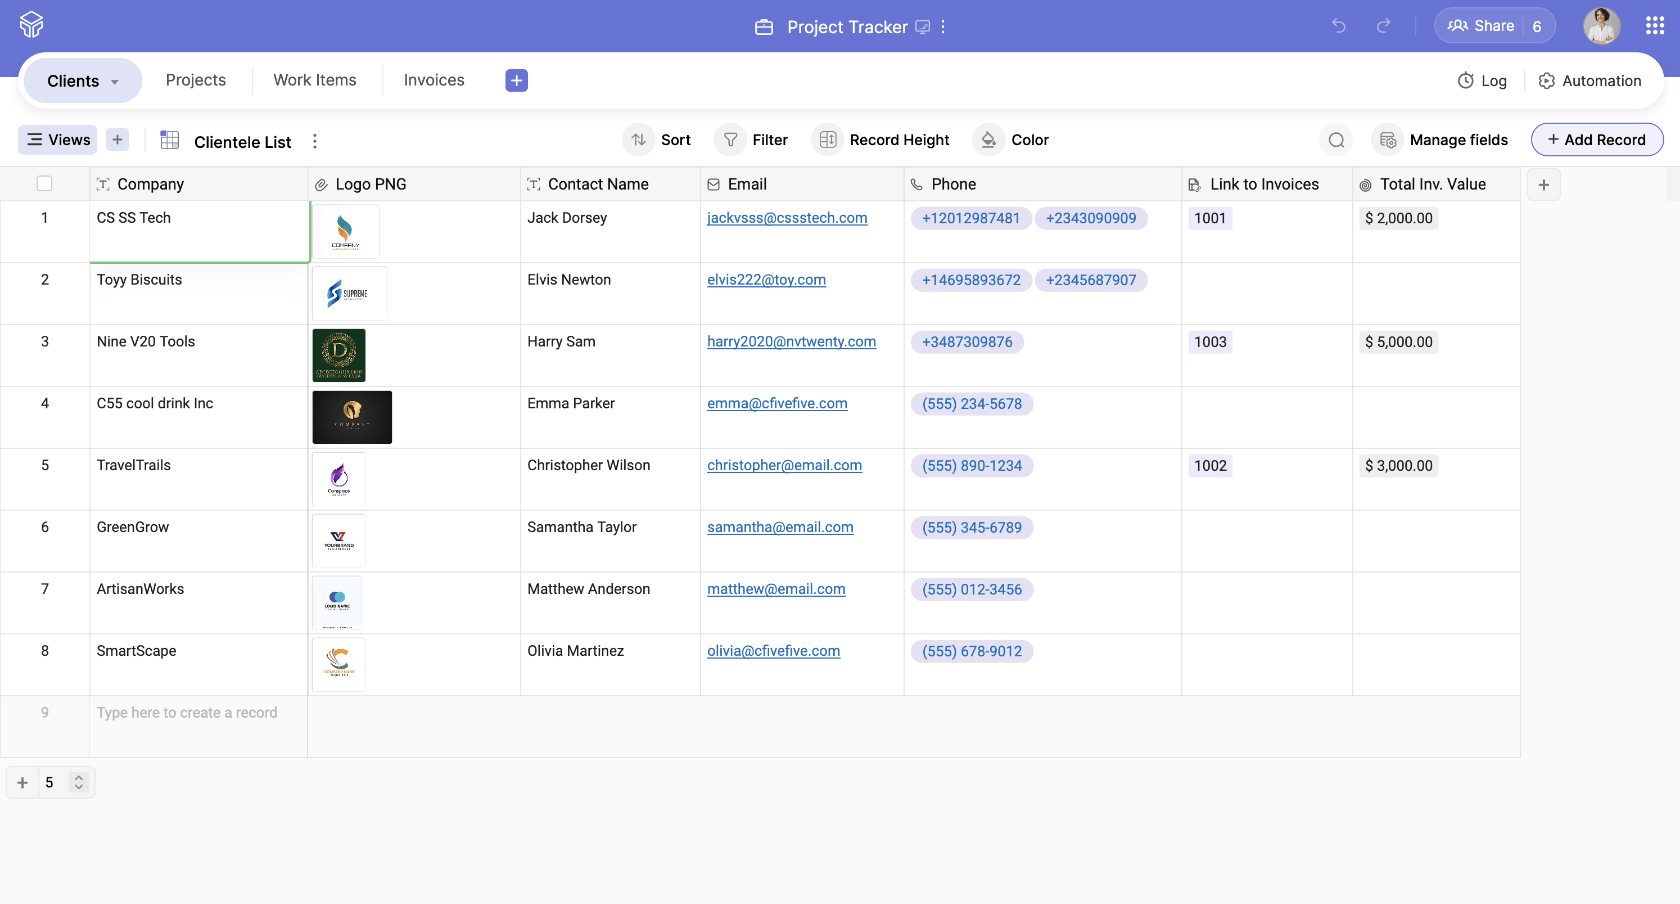Click the redo arrow icon
This screenshot has width=1680, height=904.
(x=1383, y=26)
